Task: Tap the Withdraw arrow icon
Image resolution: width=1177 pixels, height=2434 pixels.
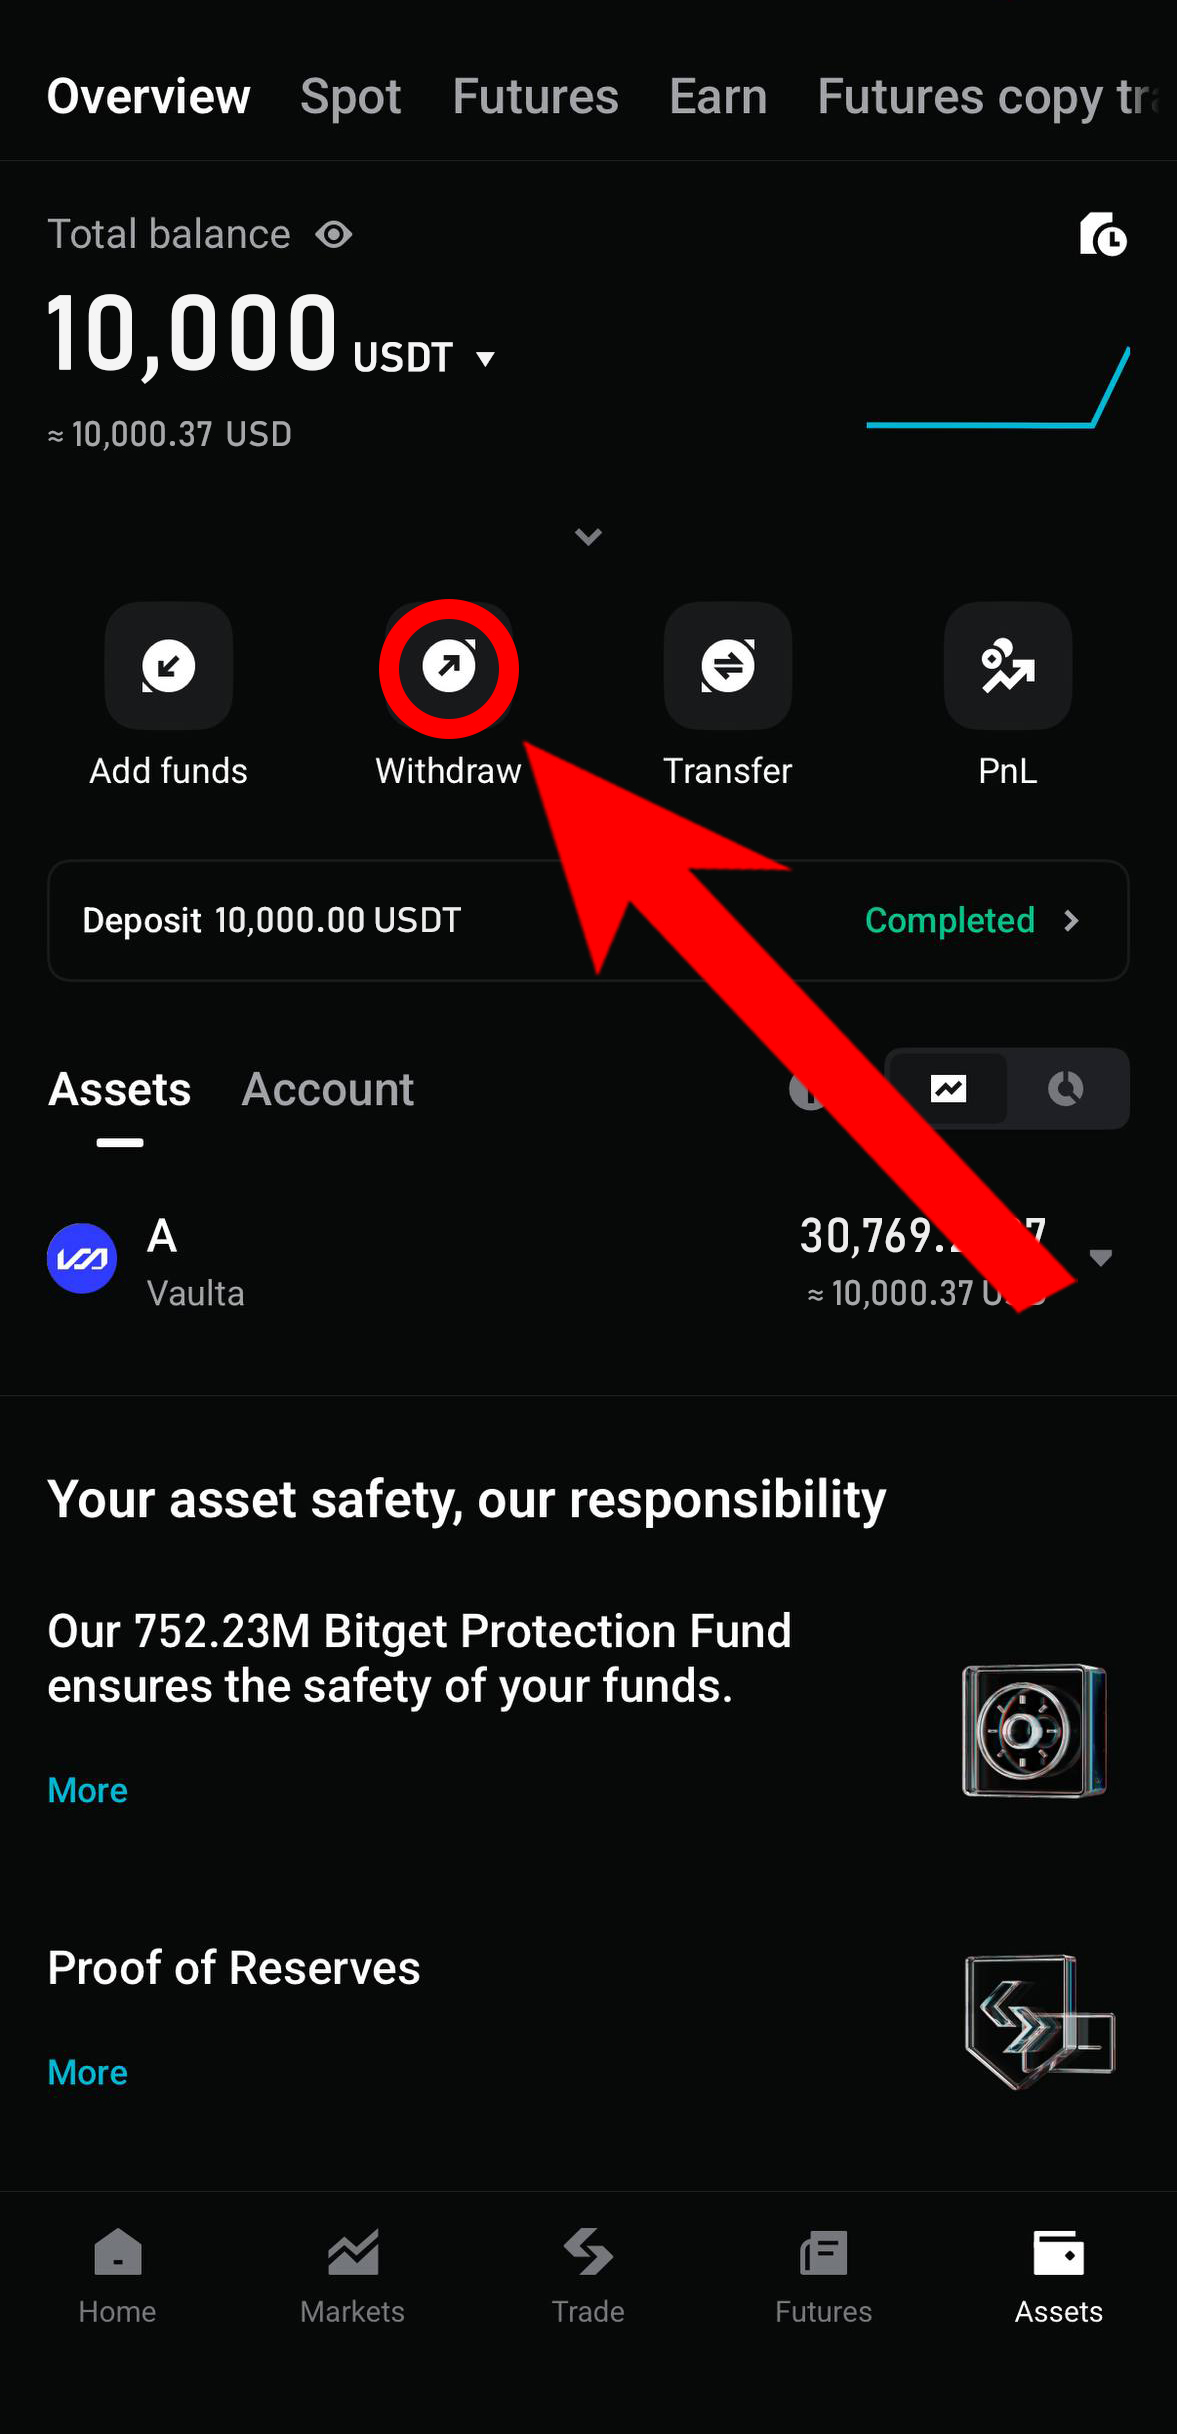Action: tap(449, 666)
